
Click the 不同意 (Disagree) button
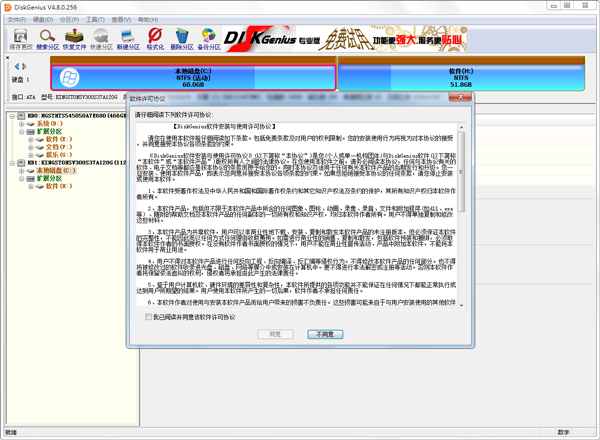(x=325, y=334)
